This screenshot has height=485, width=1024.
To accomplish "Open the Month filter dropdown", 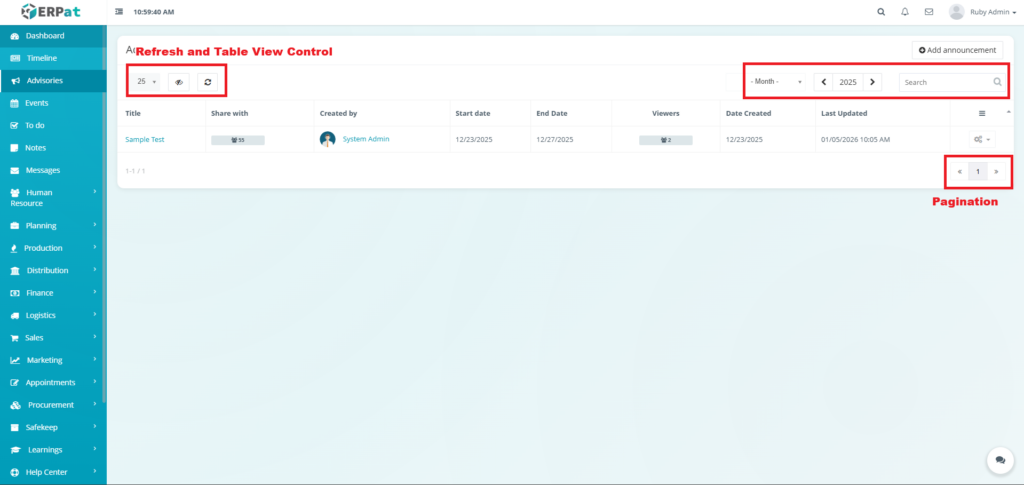I will click(x=776, y=82).
